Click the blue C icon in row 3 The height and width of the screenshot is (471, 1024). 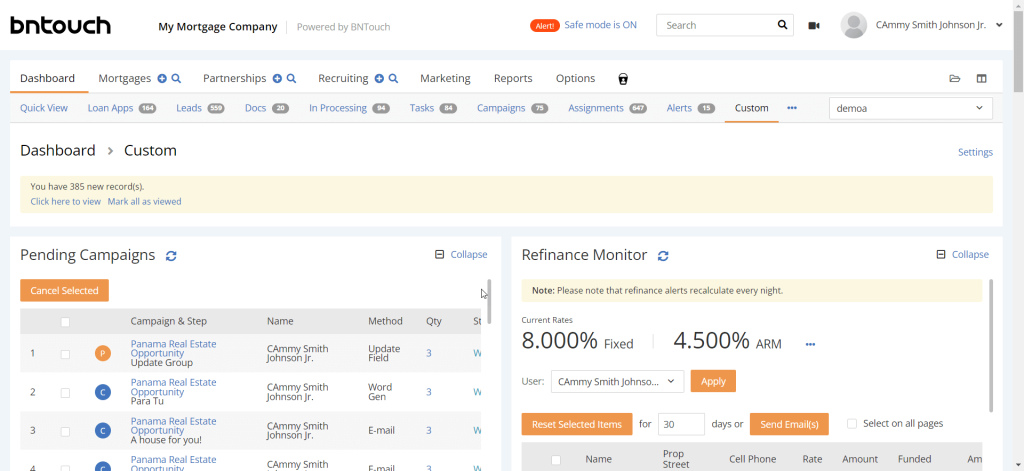tap(103, 430)
